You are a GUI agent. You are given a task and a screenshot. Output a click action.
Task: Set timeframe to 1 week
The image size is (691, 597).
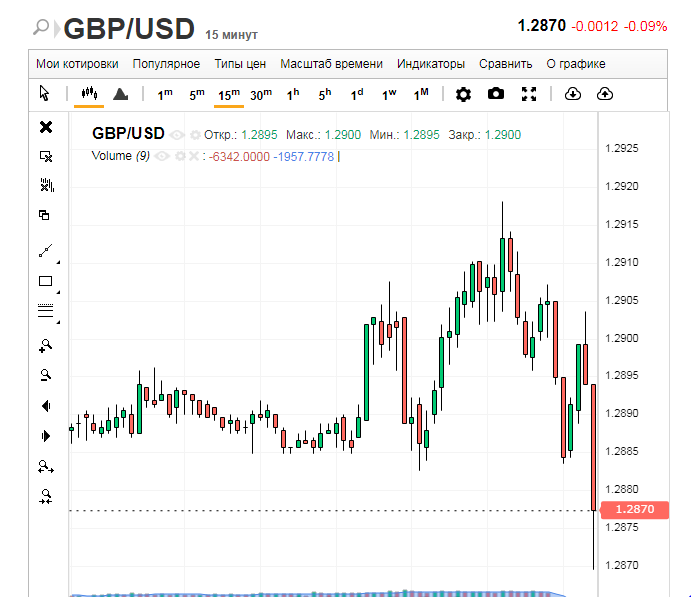point(389,94)
